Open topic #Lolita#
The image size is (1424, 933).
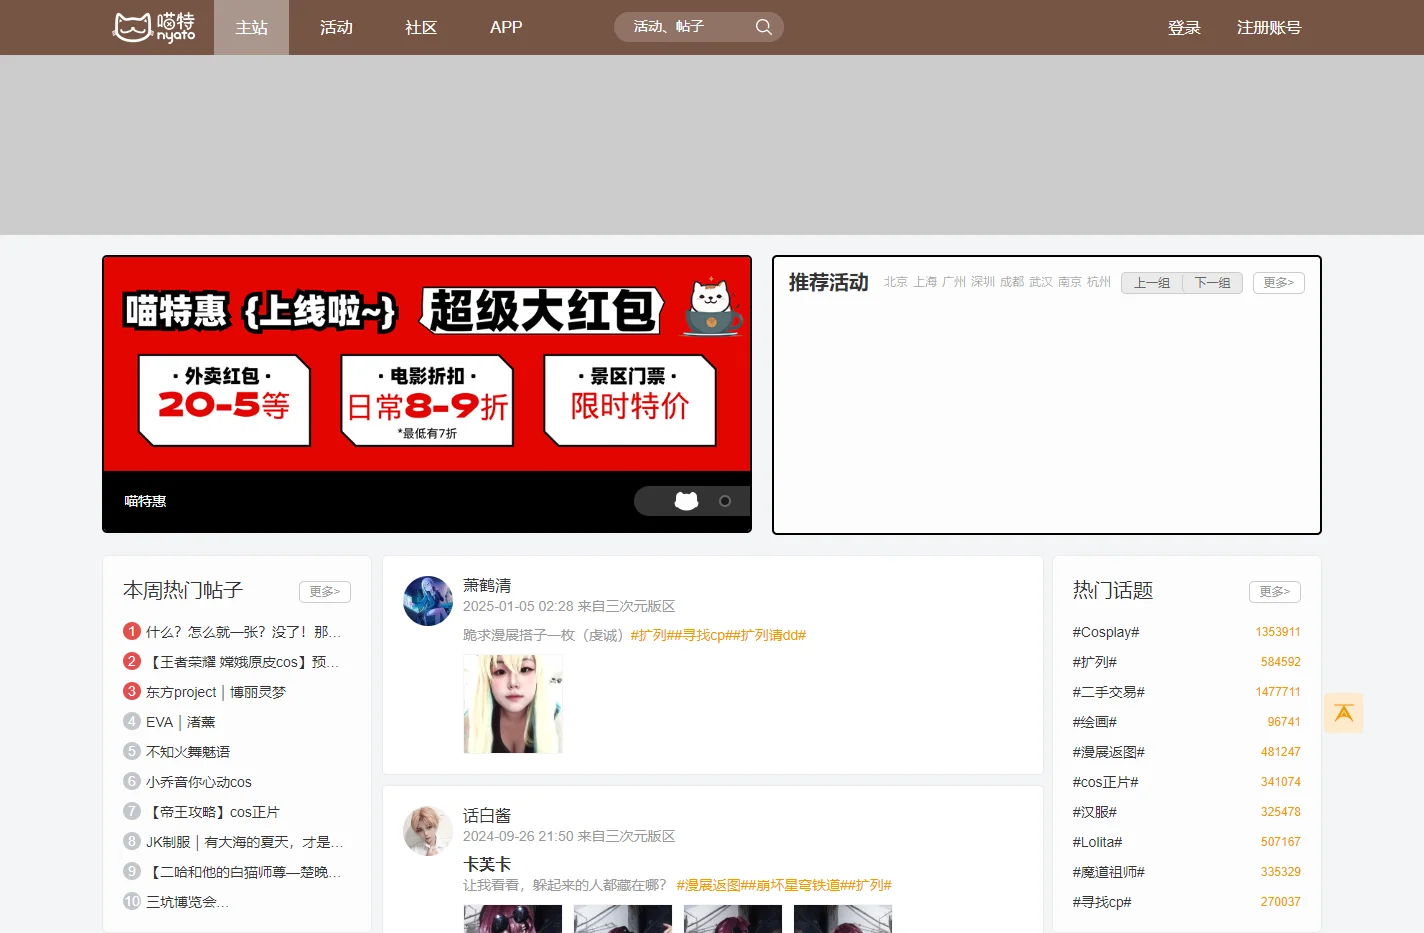click(x=1097, y=842)
